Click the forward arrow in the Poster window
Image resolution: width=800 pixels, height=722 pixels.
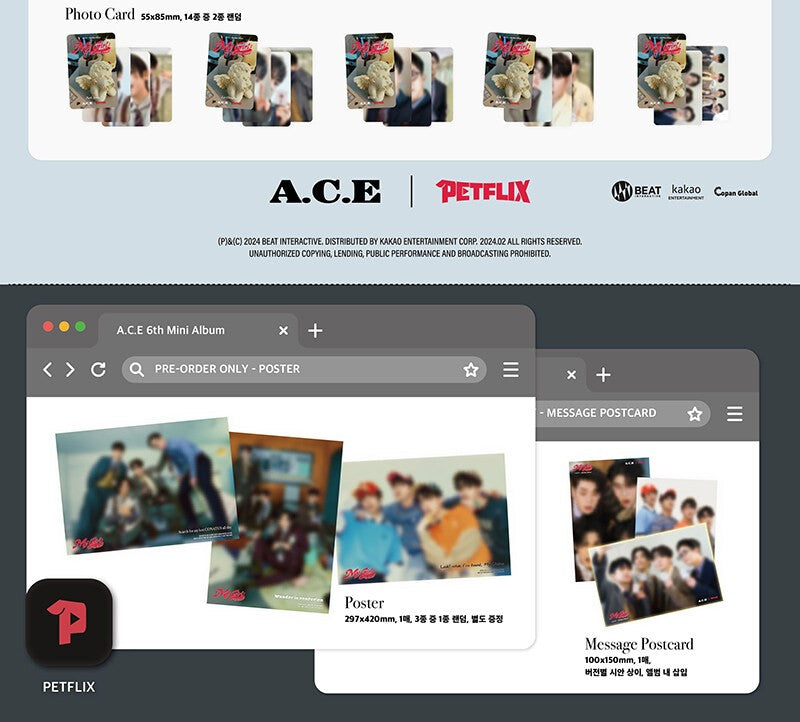coord(70,369)
